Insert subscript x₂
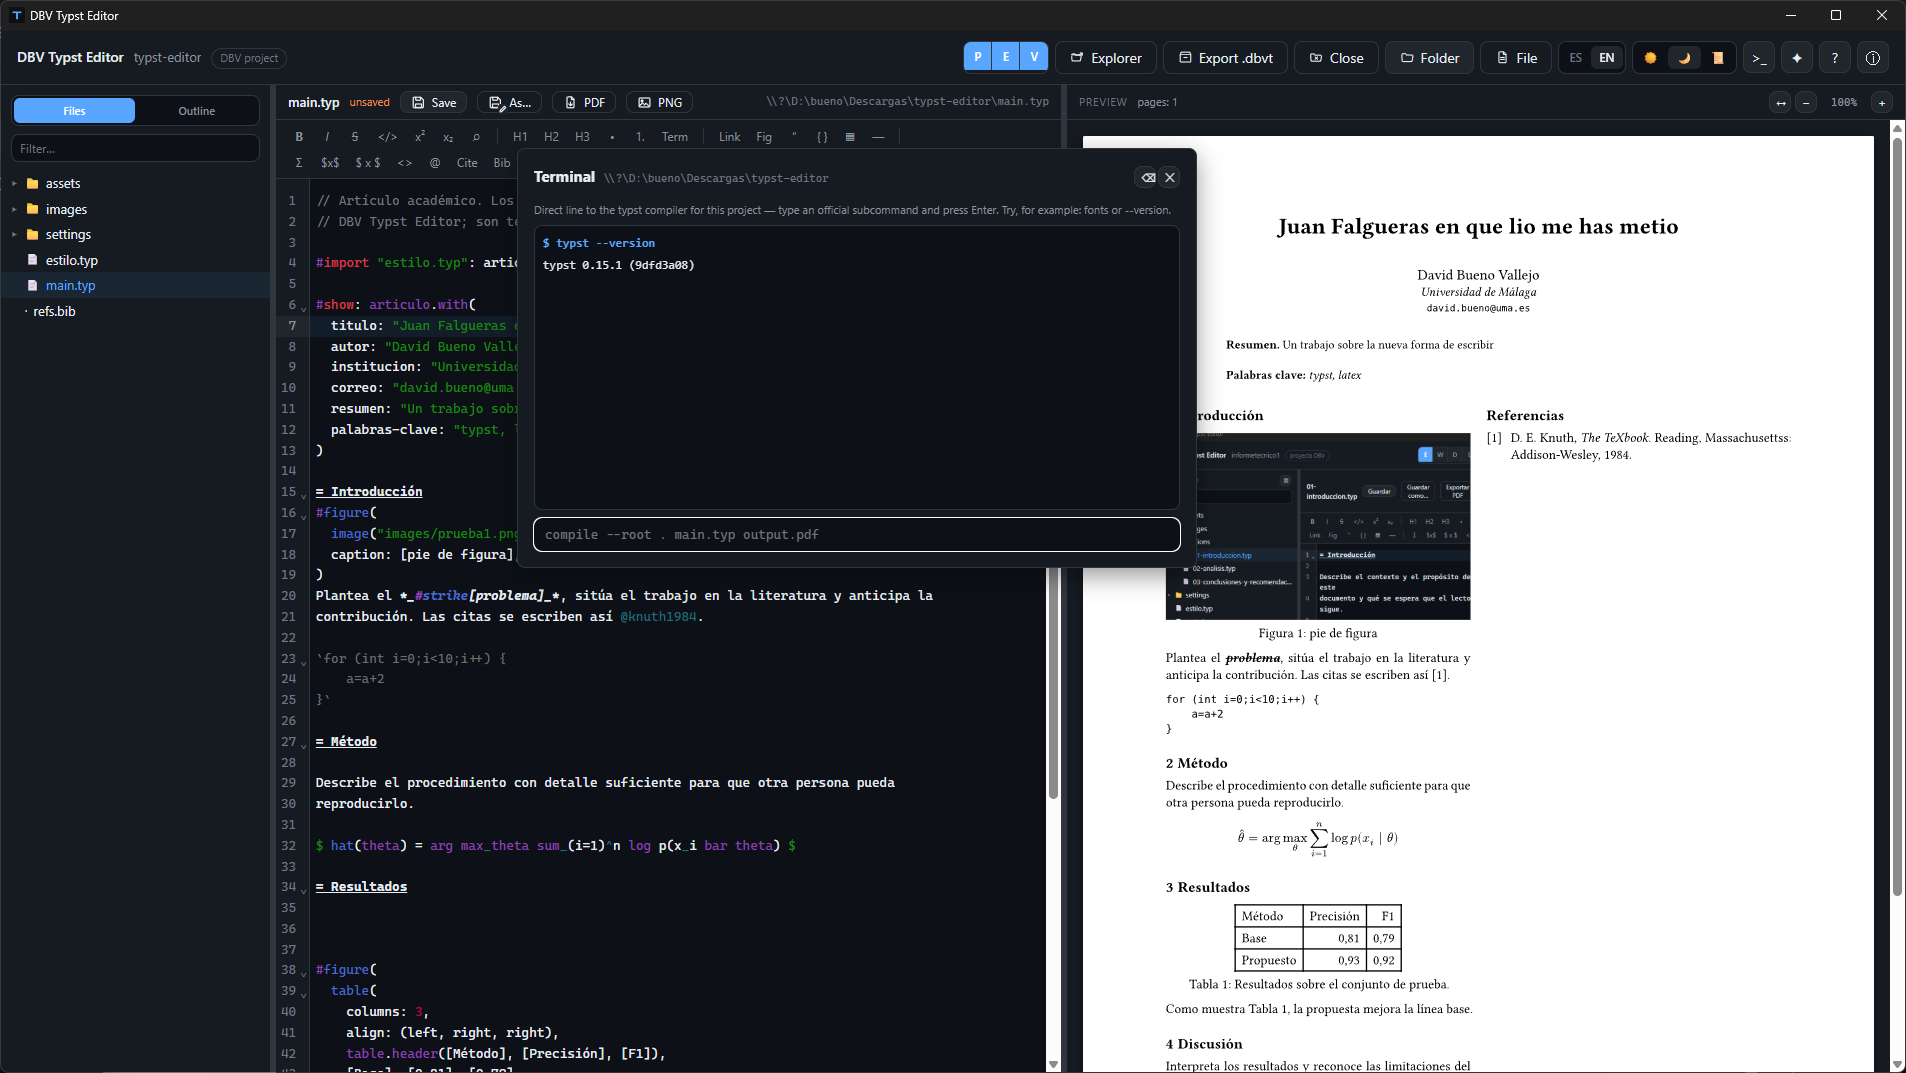The image size is (1906, 1073). [x=448, y=137]
